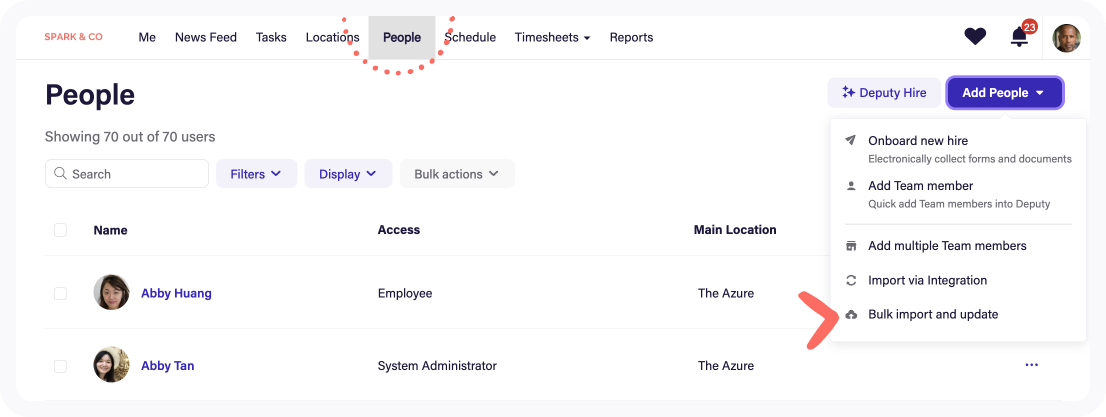Screen dimensions: 1106x417
Task: Expand the Filters dropdown
Action: pos(256,174)
